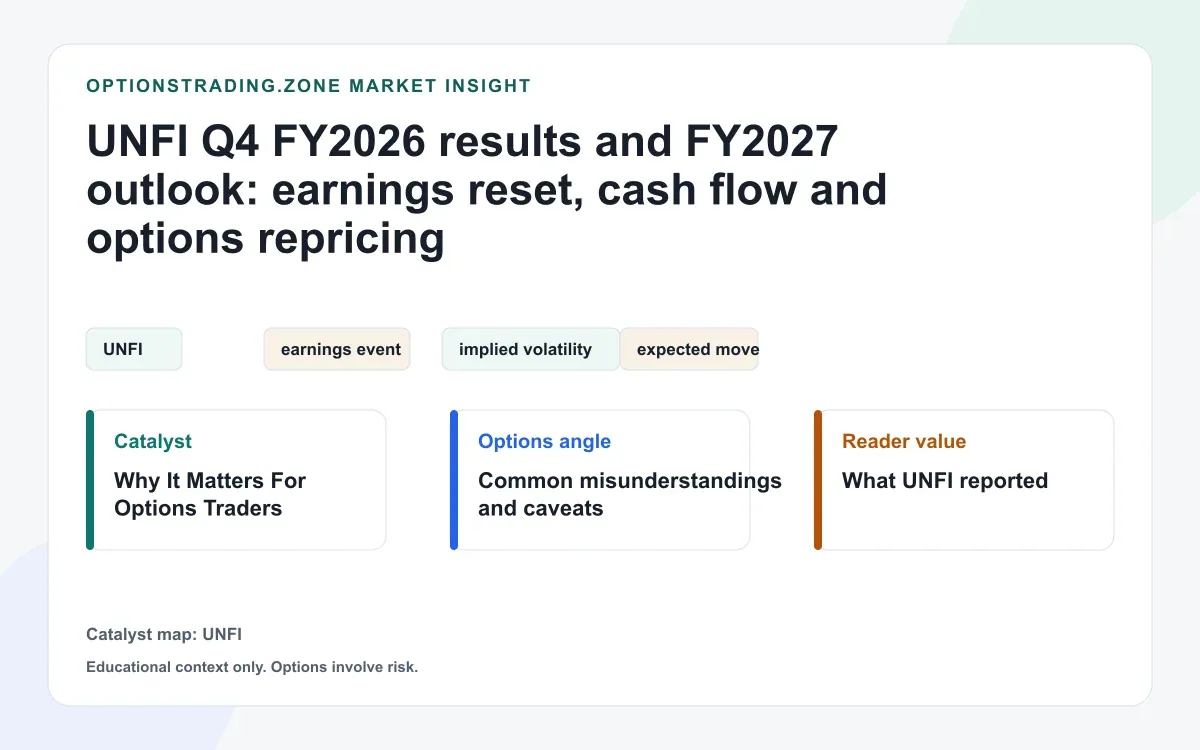Select the implied volatility tag
Viewport: 1200px width, 750px height.
click(530, 349)
